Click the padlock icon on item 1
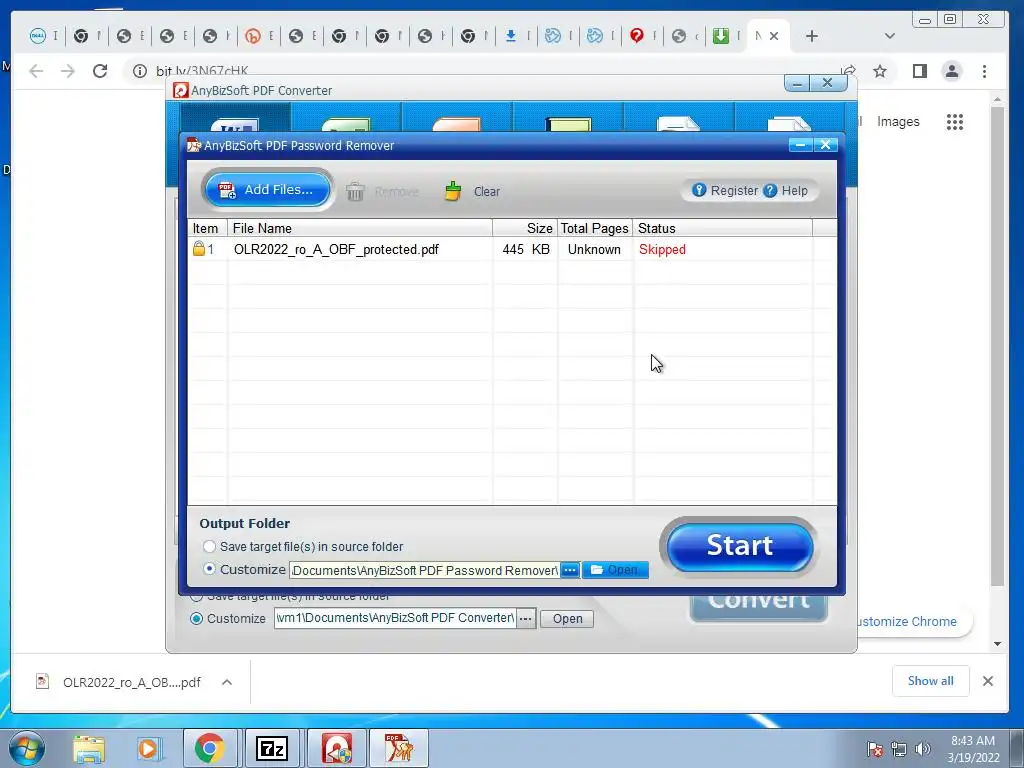Screen dimensions: 1024x768 [199, 249]
